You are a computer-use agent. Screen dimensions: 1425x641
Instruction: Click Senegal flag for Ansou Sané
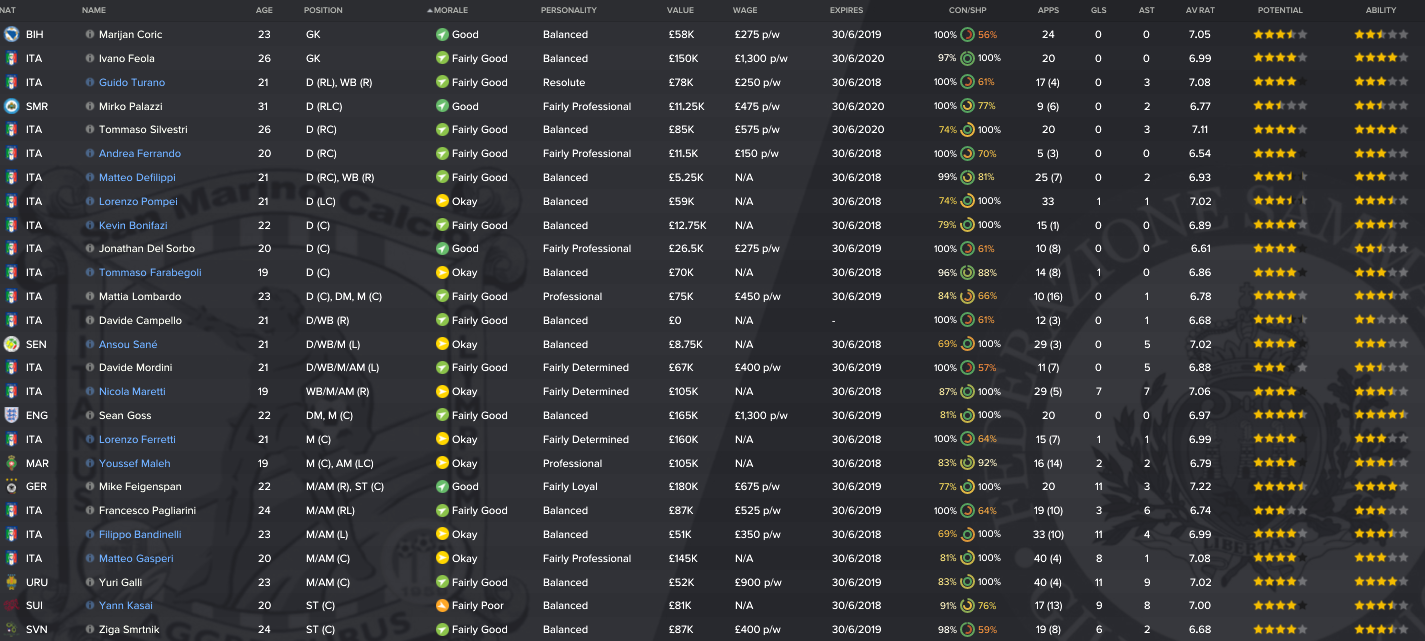coord(11,344)
